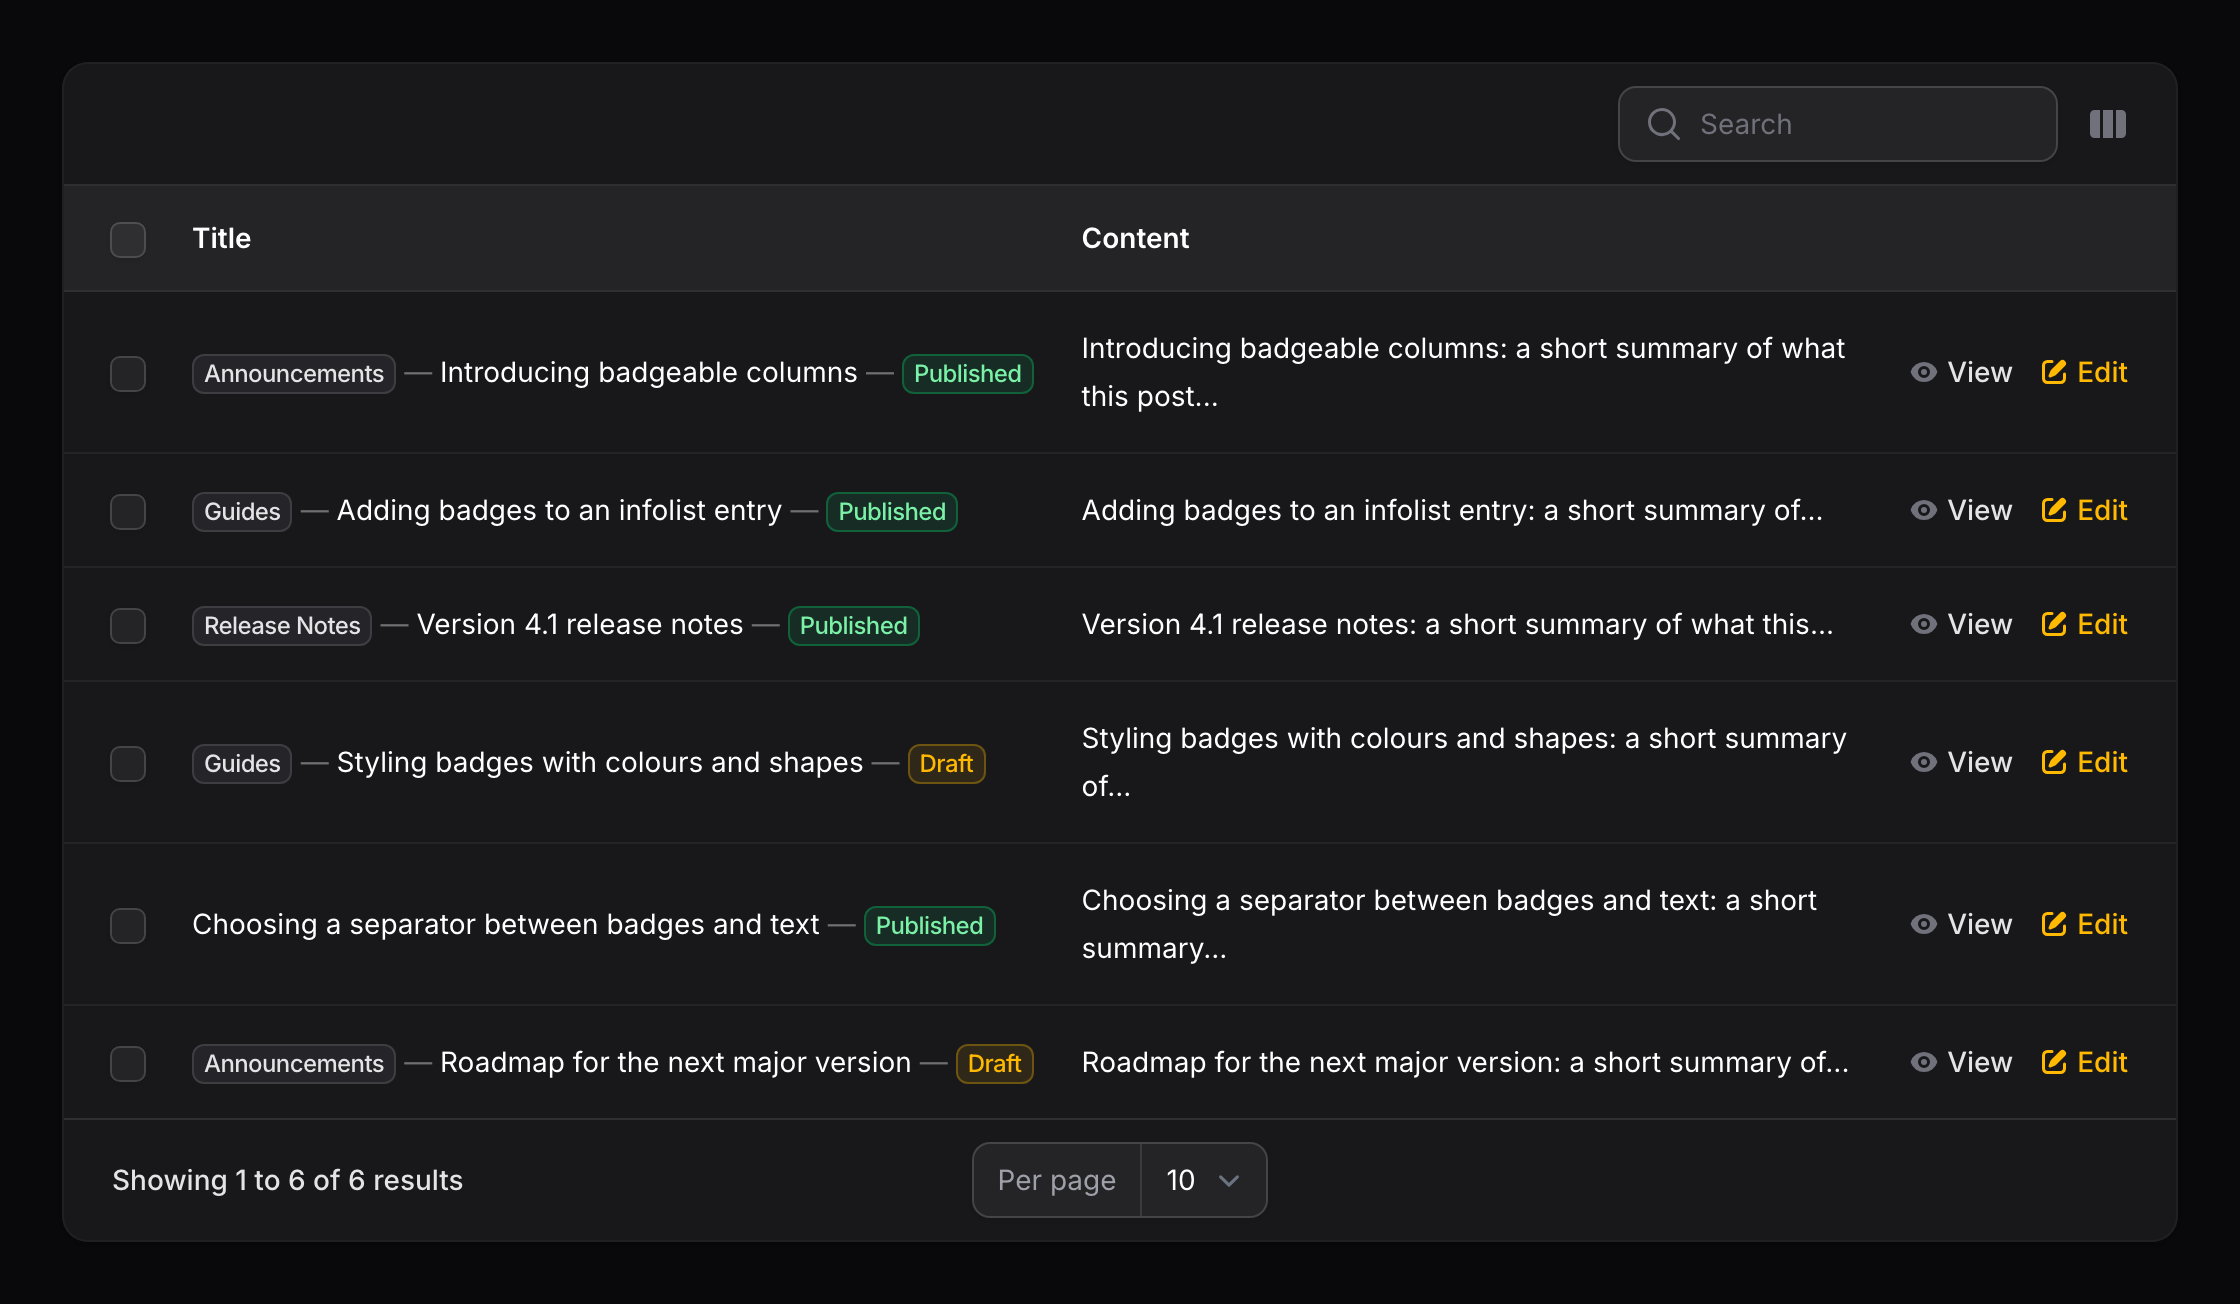Select the Introducing badgeable columns row checkbox
The height and width of the screenshot is (1304, 2240).
[128, 374]
